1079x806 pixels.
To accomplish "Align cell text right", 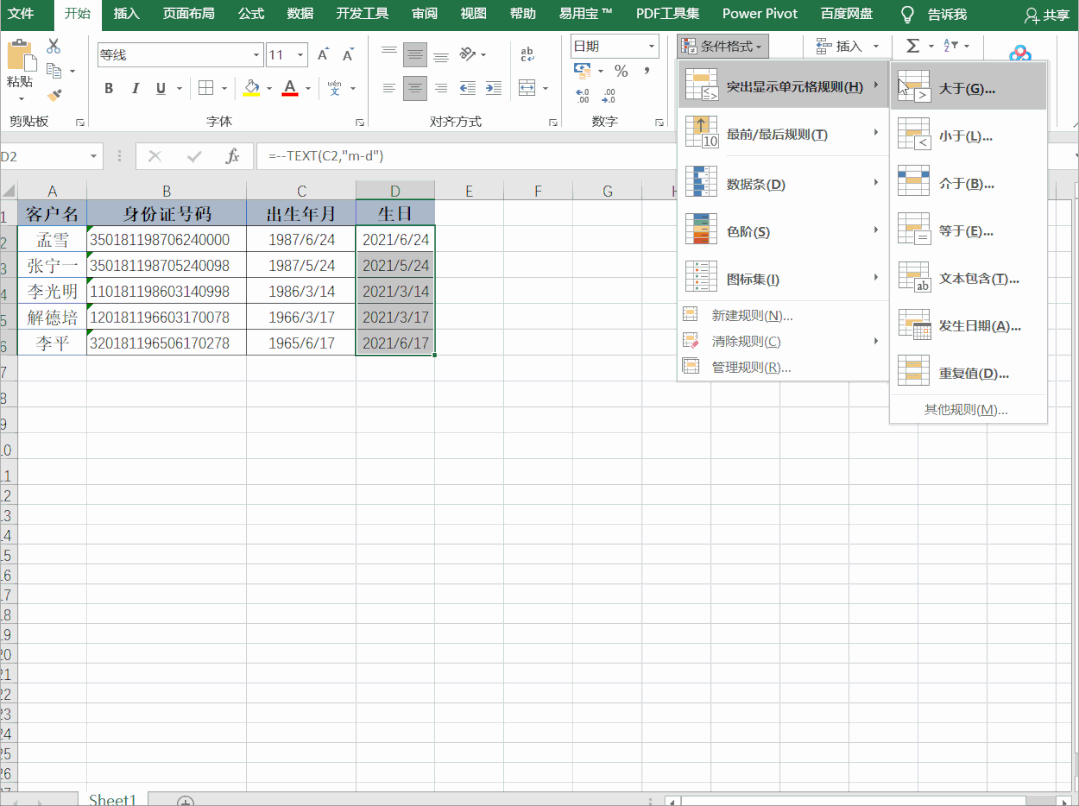I will coord(441,88).
